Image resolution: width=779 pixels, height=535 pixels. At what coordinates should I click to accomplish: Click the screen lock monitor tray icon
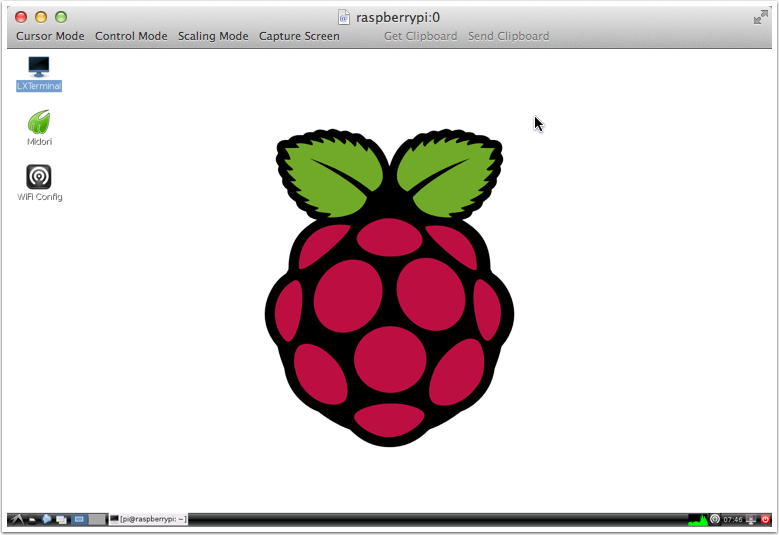tap(751, 520)
